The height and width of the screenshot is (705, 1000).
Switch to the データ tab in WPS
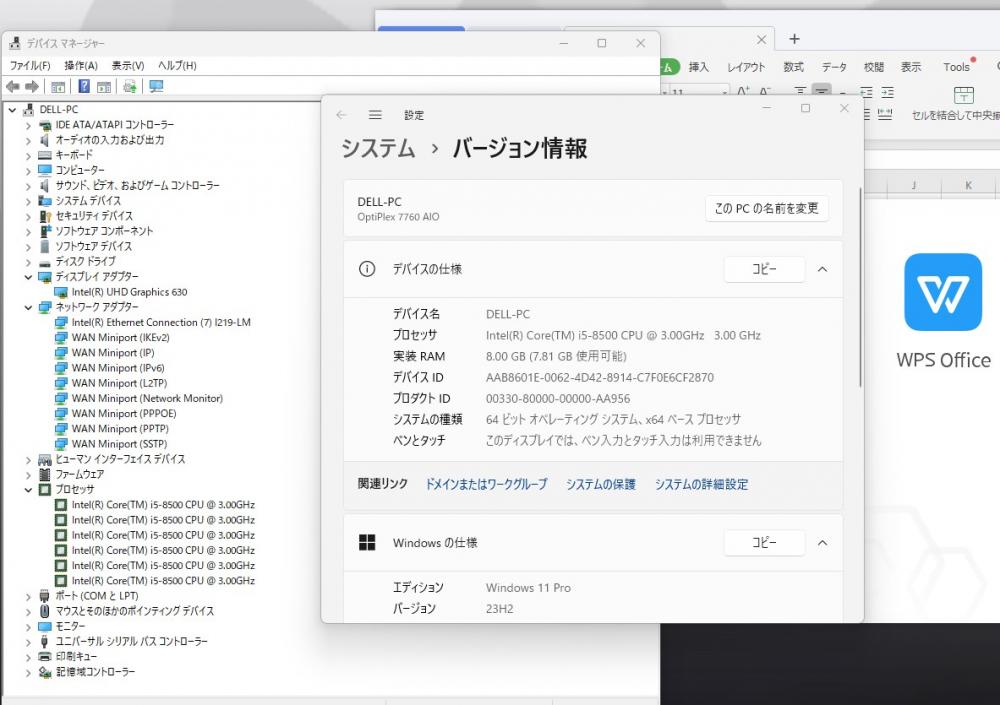[834, 67]
